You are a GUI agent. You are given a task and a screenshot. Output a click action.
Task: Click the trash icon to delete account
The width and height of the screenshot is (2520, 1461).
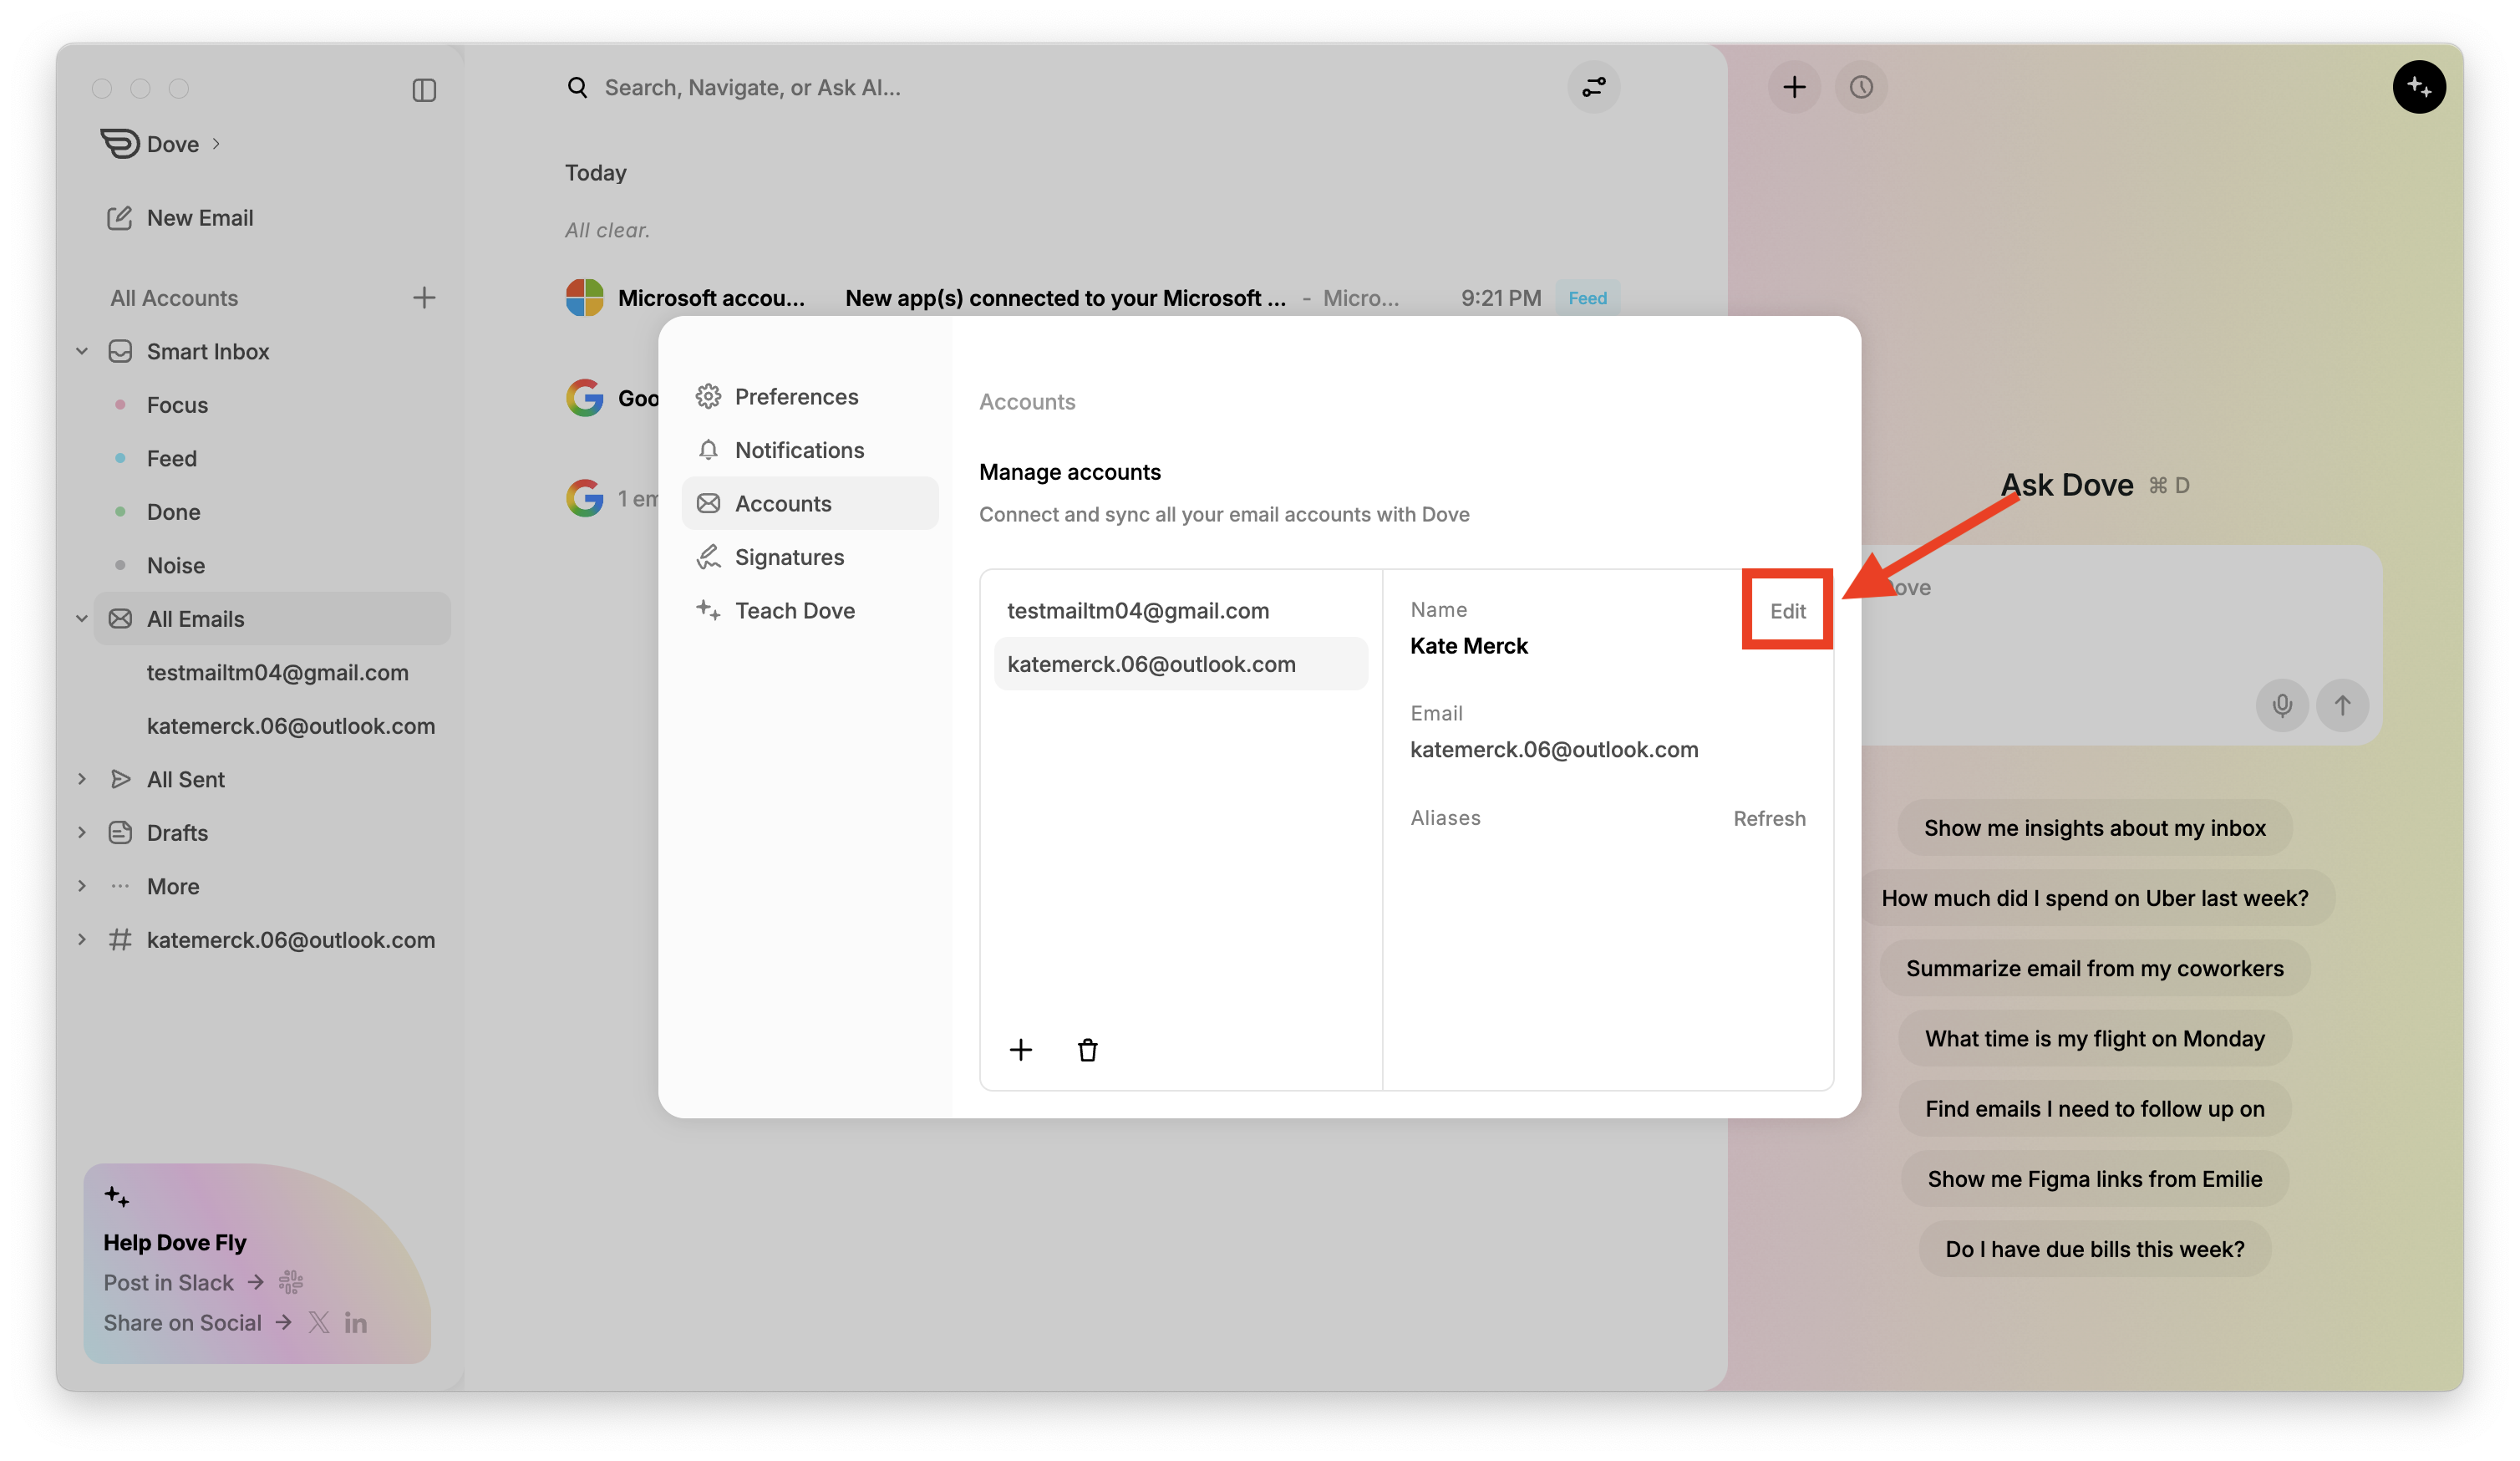click(1087, 1050)
